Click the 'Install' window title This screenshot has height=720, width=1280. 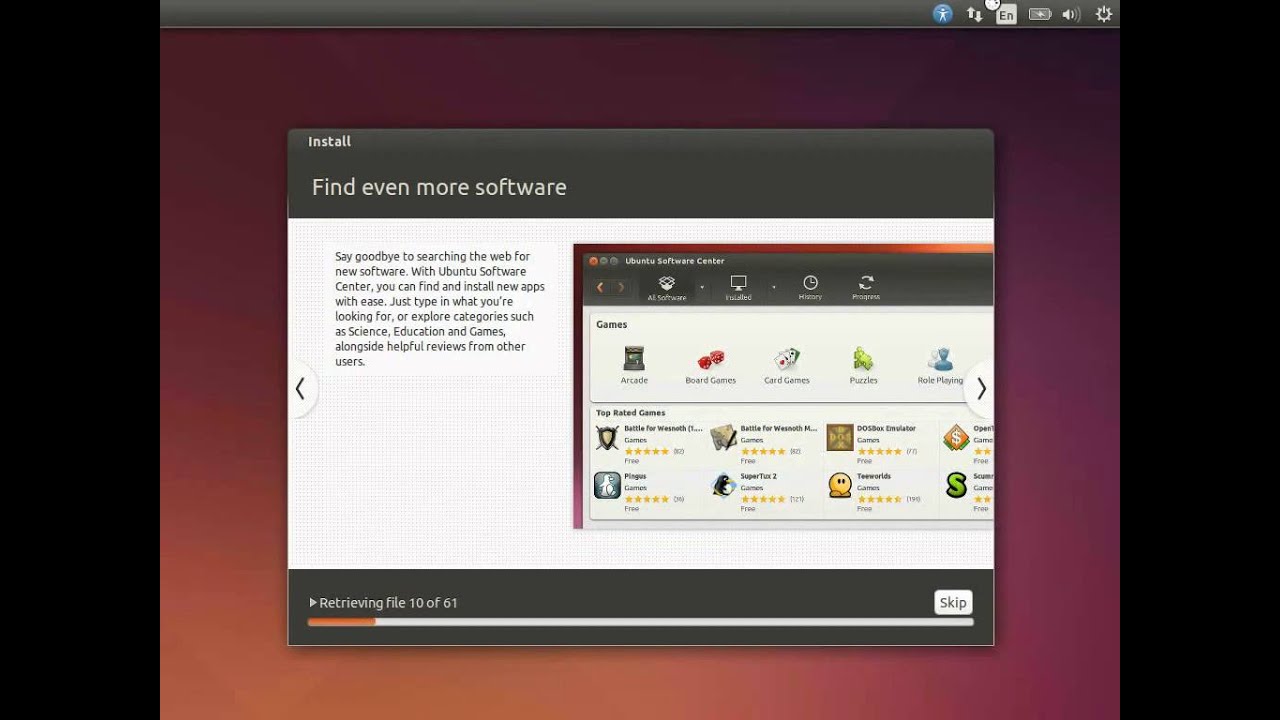[x=329, y=141]
